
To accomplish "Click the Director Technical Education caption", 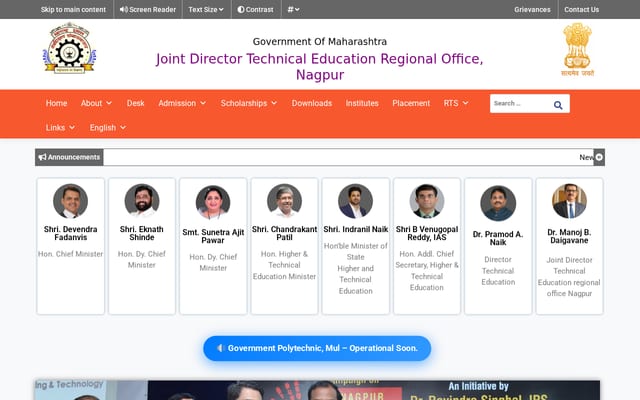I will pyautogui.click(x=498, y=271).
